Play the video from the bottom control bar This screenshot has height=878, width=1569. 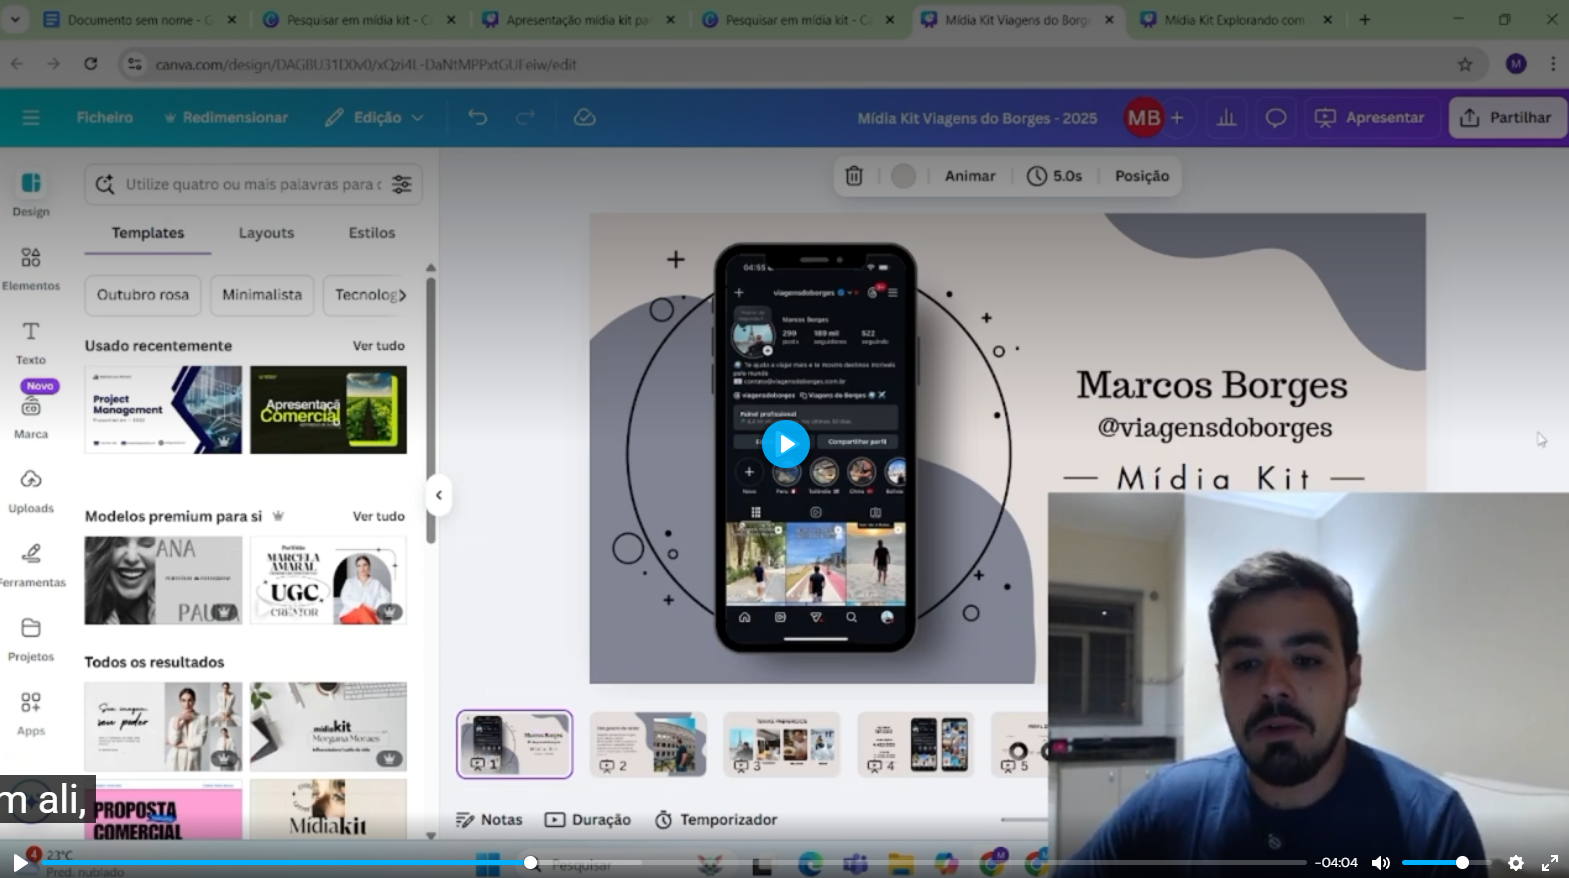click(19, 862)
